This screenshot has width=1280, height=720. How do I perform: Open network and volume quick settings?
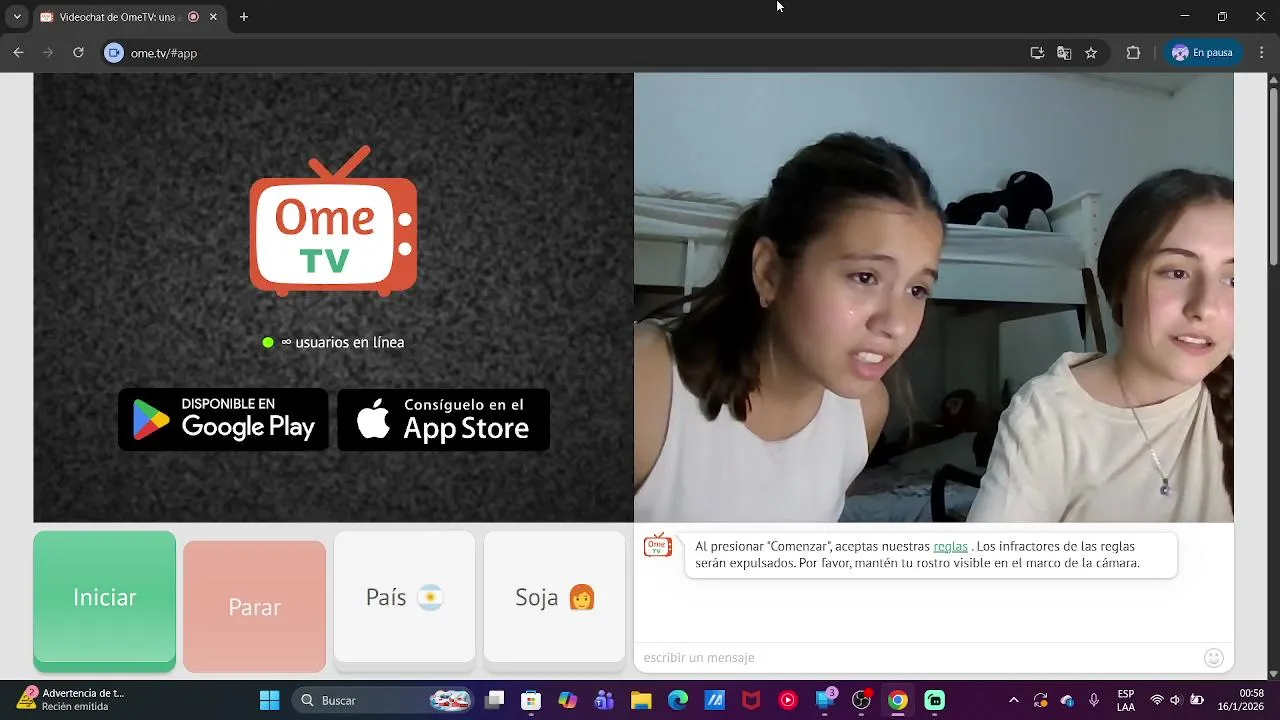(1175, 700)
